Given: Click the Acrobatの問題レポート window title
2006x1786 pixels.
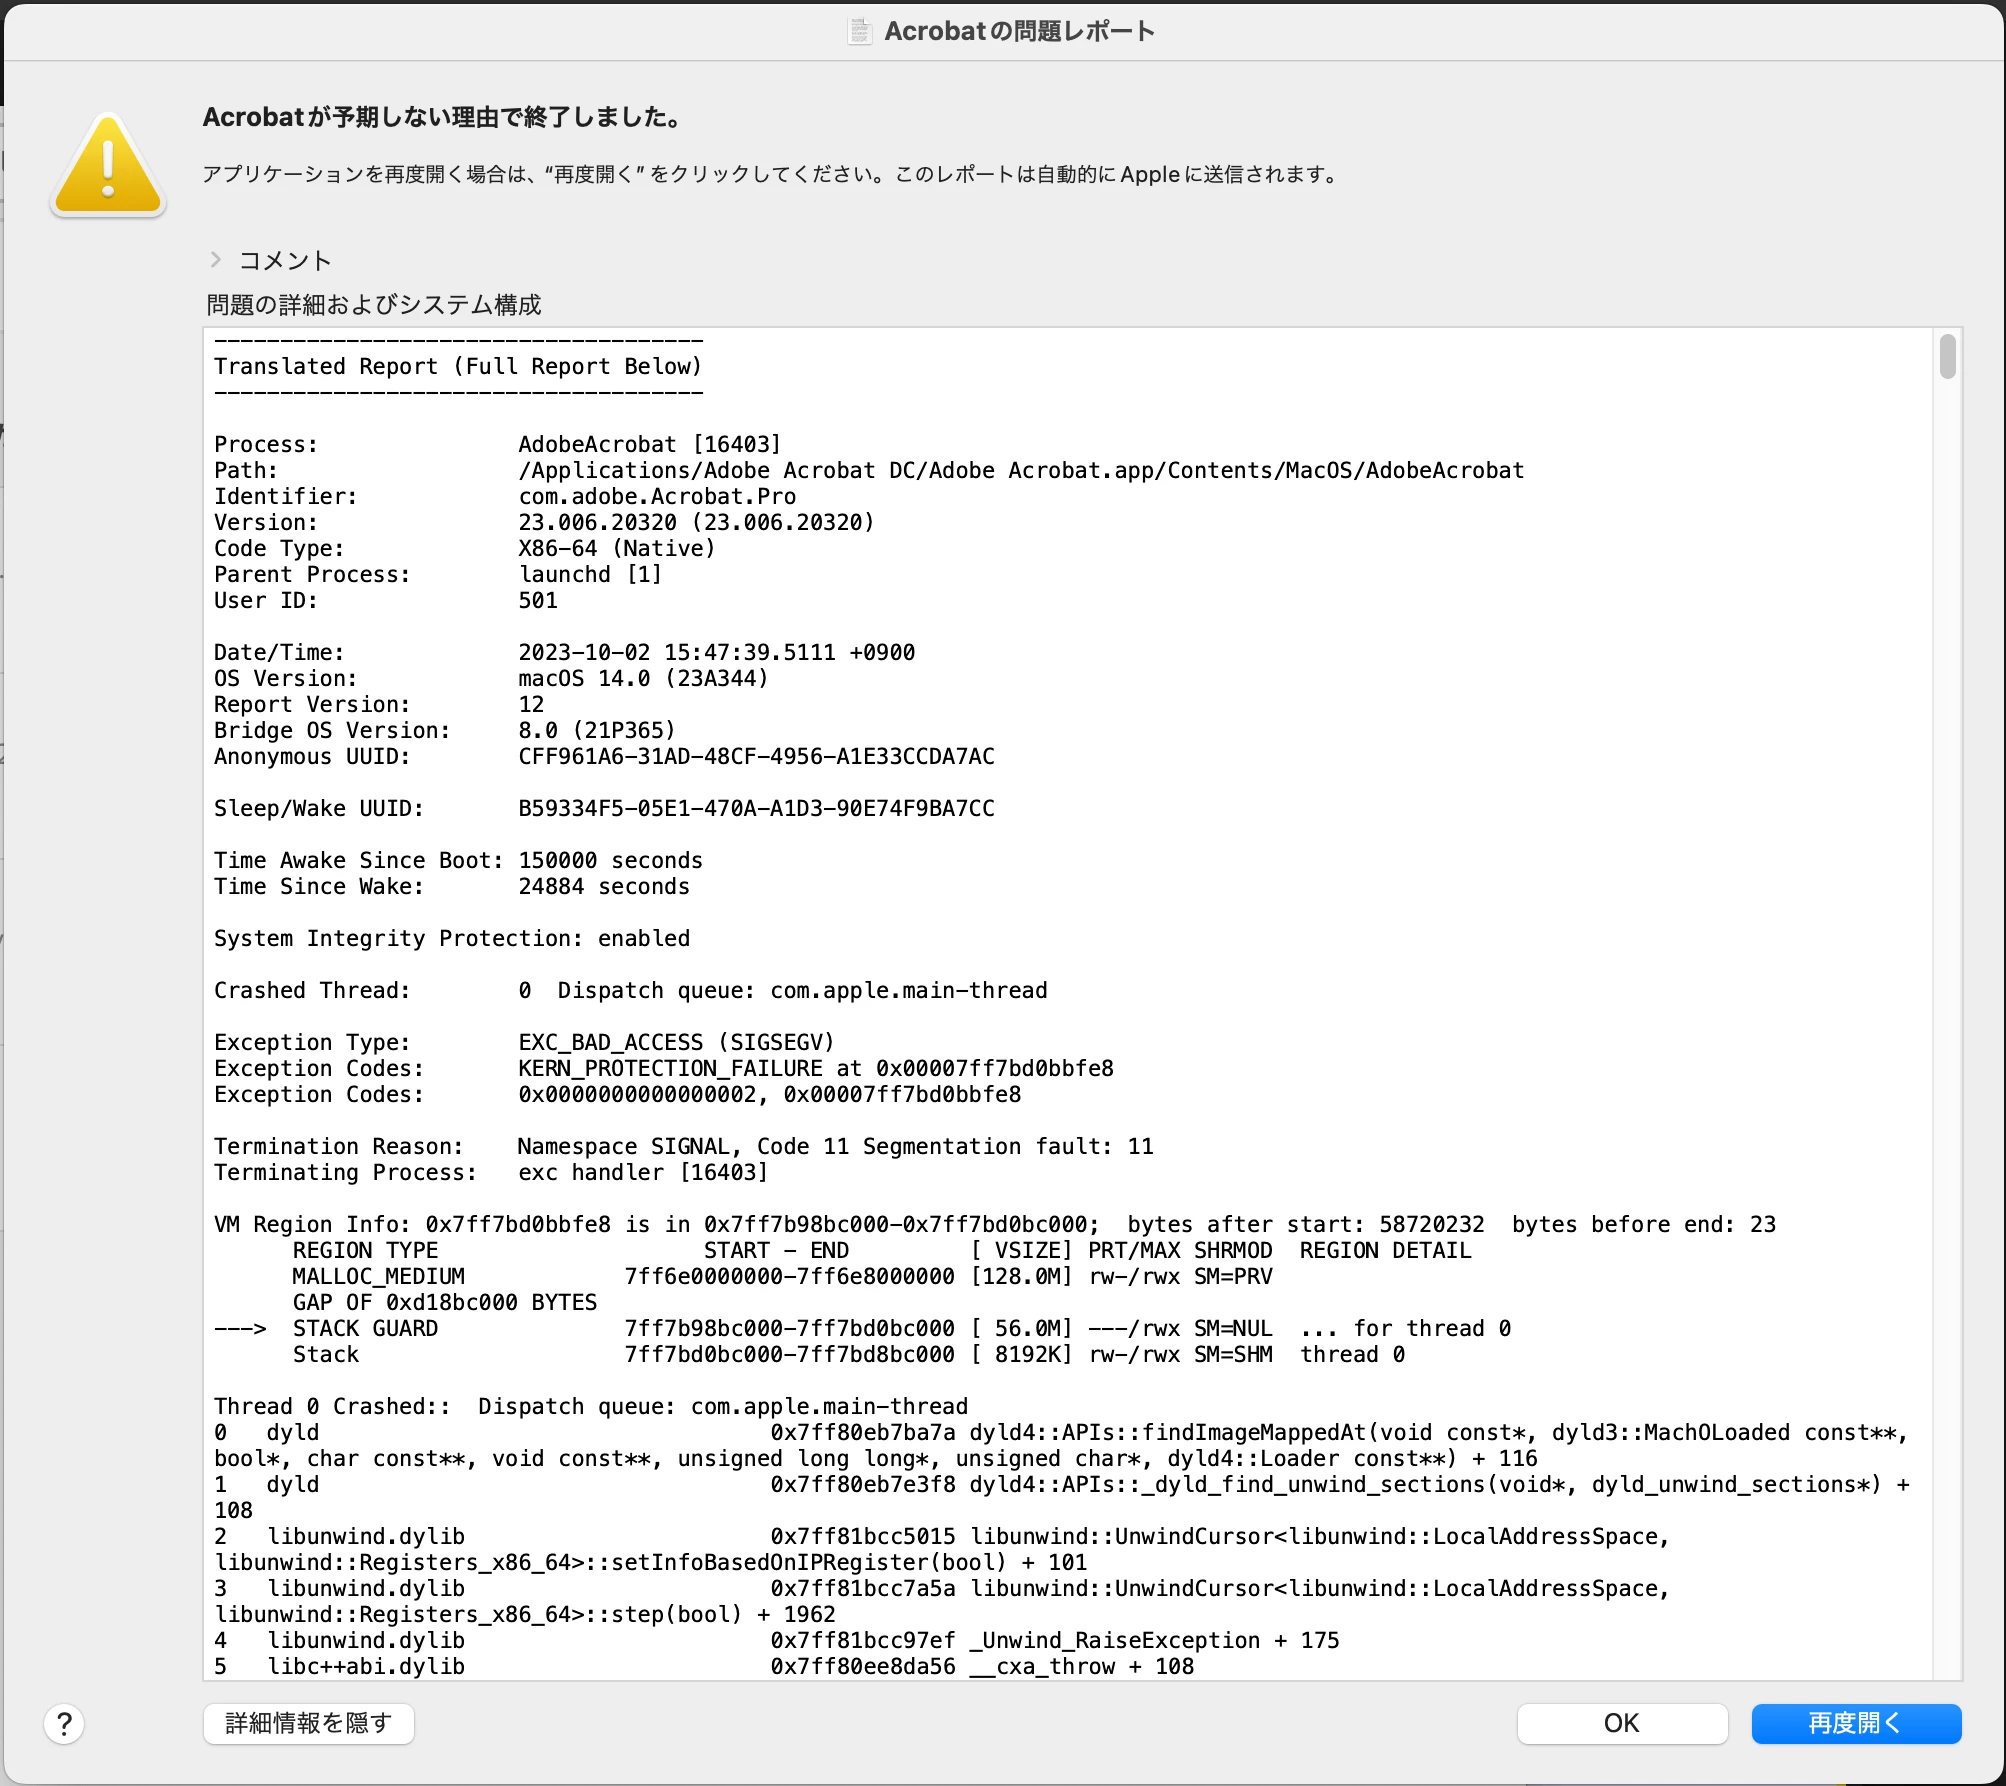Looking at the screenshot, I should coord(1018,31).
